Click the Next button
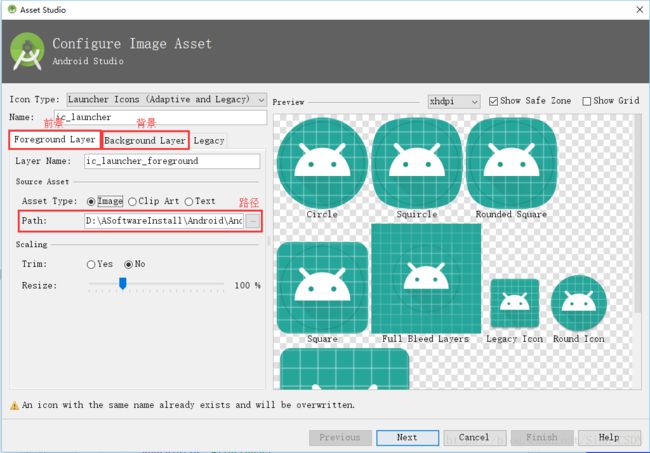650x453 pixels. (x=407, y=438)
